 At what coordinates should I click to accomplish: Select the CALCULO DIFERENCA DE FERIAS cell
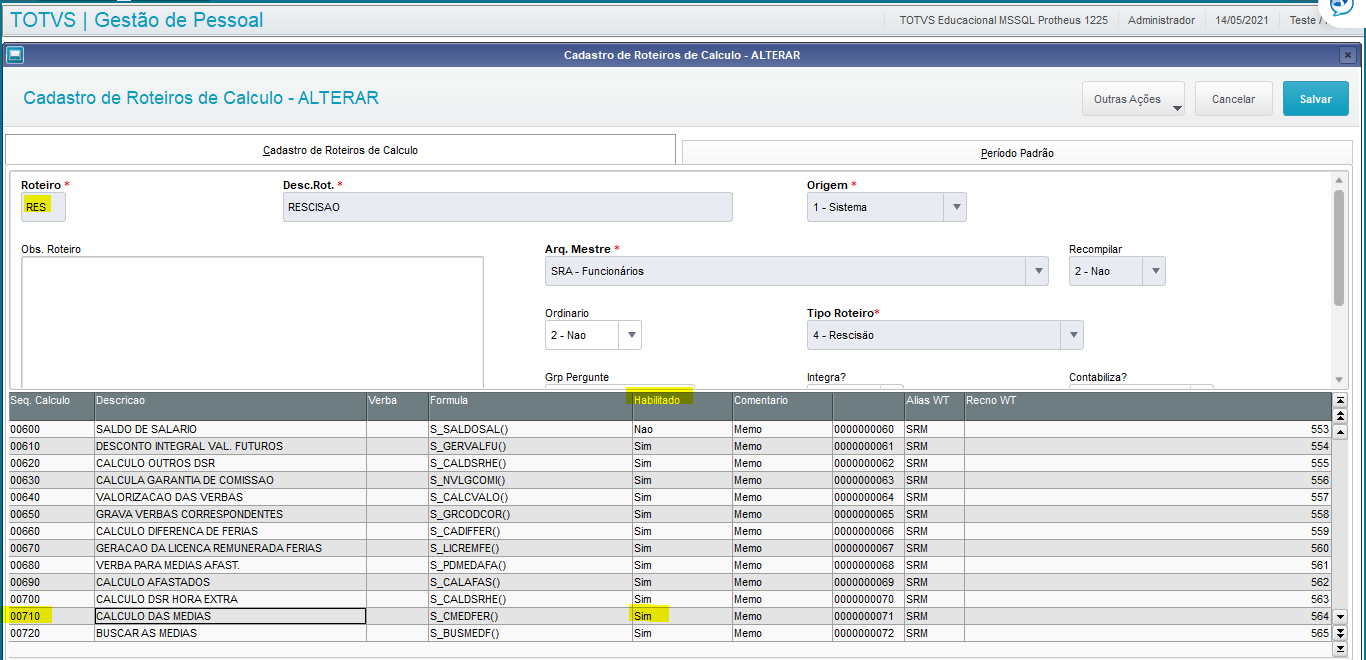click(x=230, y=531)
